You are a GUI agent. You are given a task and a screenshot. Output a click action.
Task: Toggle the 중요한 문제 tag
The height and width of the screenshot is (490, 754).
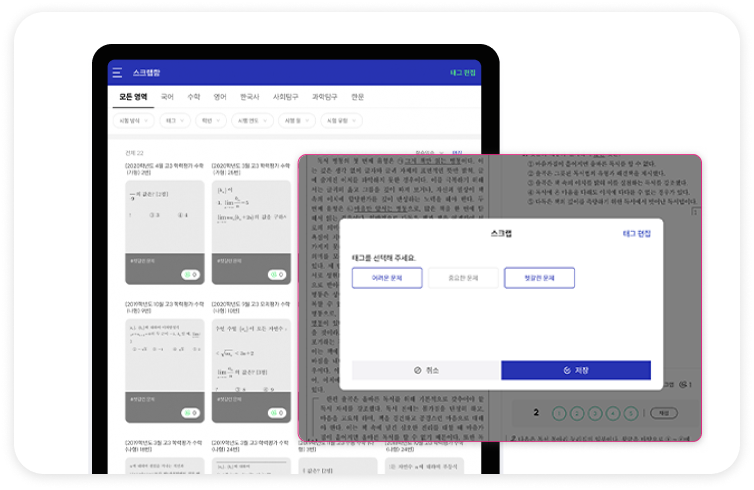[x=463, y=278]
